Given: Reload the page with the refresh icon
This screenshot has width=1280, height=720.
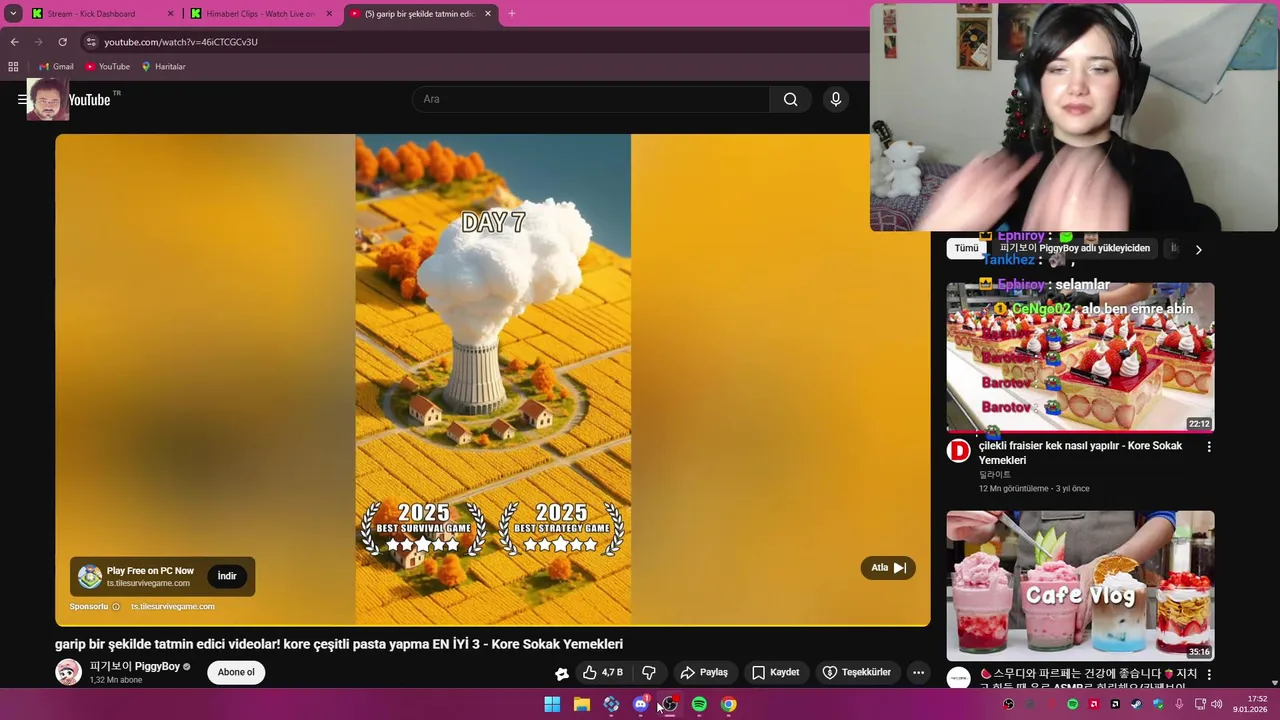Looking at the screenshot, I should coord(62,42).
